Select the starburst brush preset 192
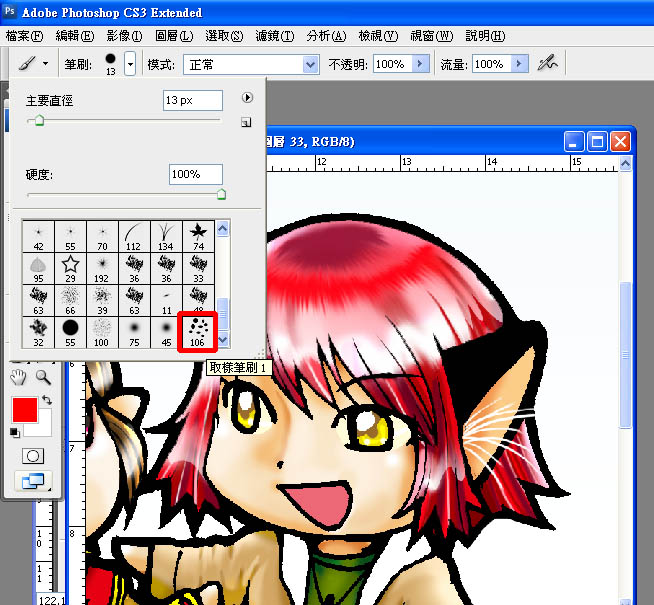This screenshot has height=605, width=654. pyautogui.click(x=103, y=269)
